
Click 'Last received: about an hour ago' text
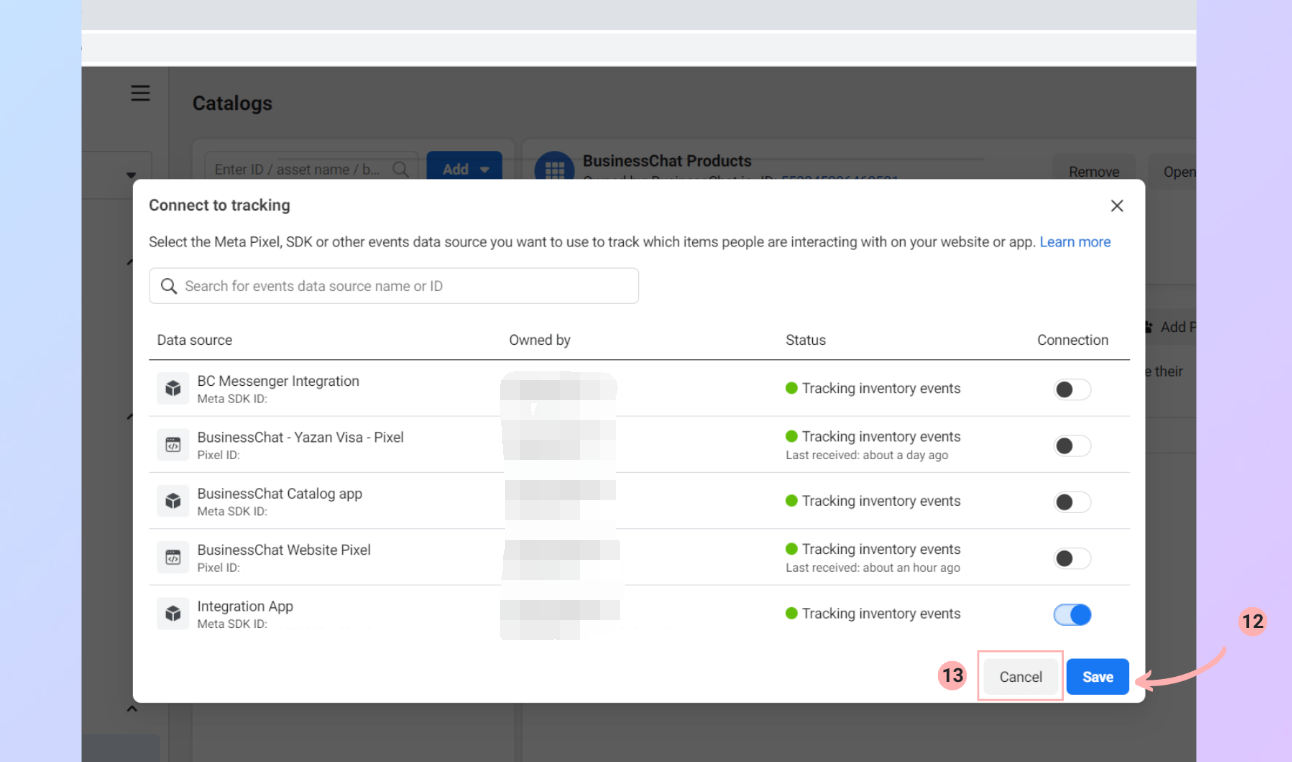(873, 568)
